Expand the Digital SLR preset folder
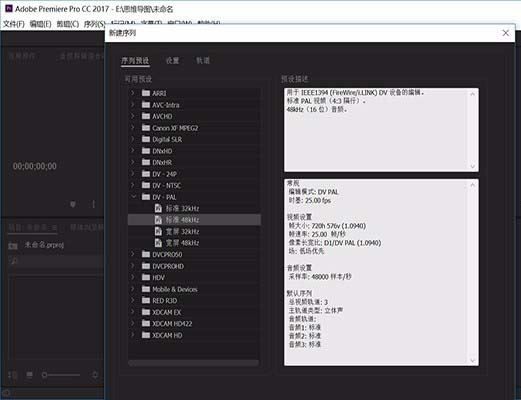Viewport: 521px width, 400px height. coord(133,139)
